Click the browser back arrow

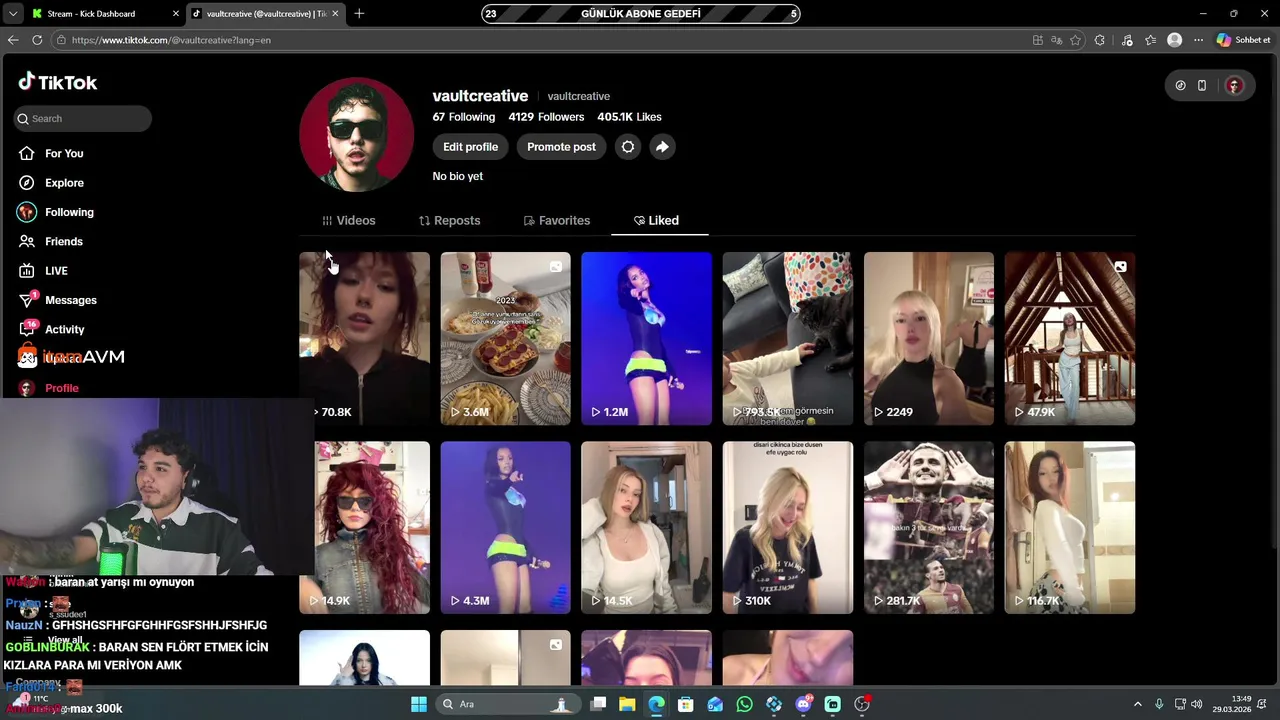(13, 40)
